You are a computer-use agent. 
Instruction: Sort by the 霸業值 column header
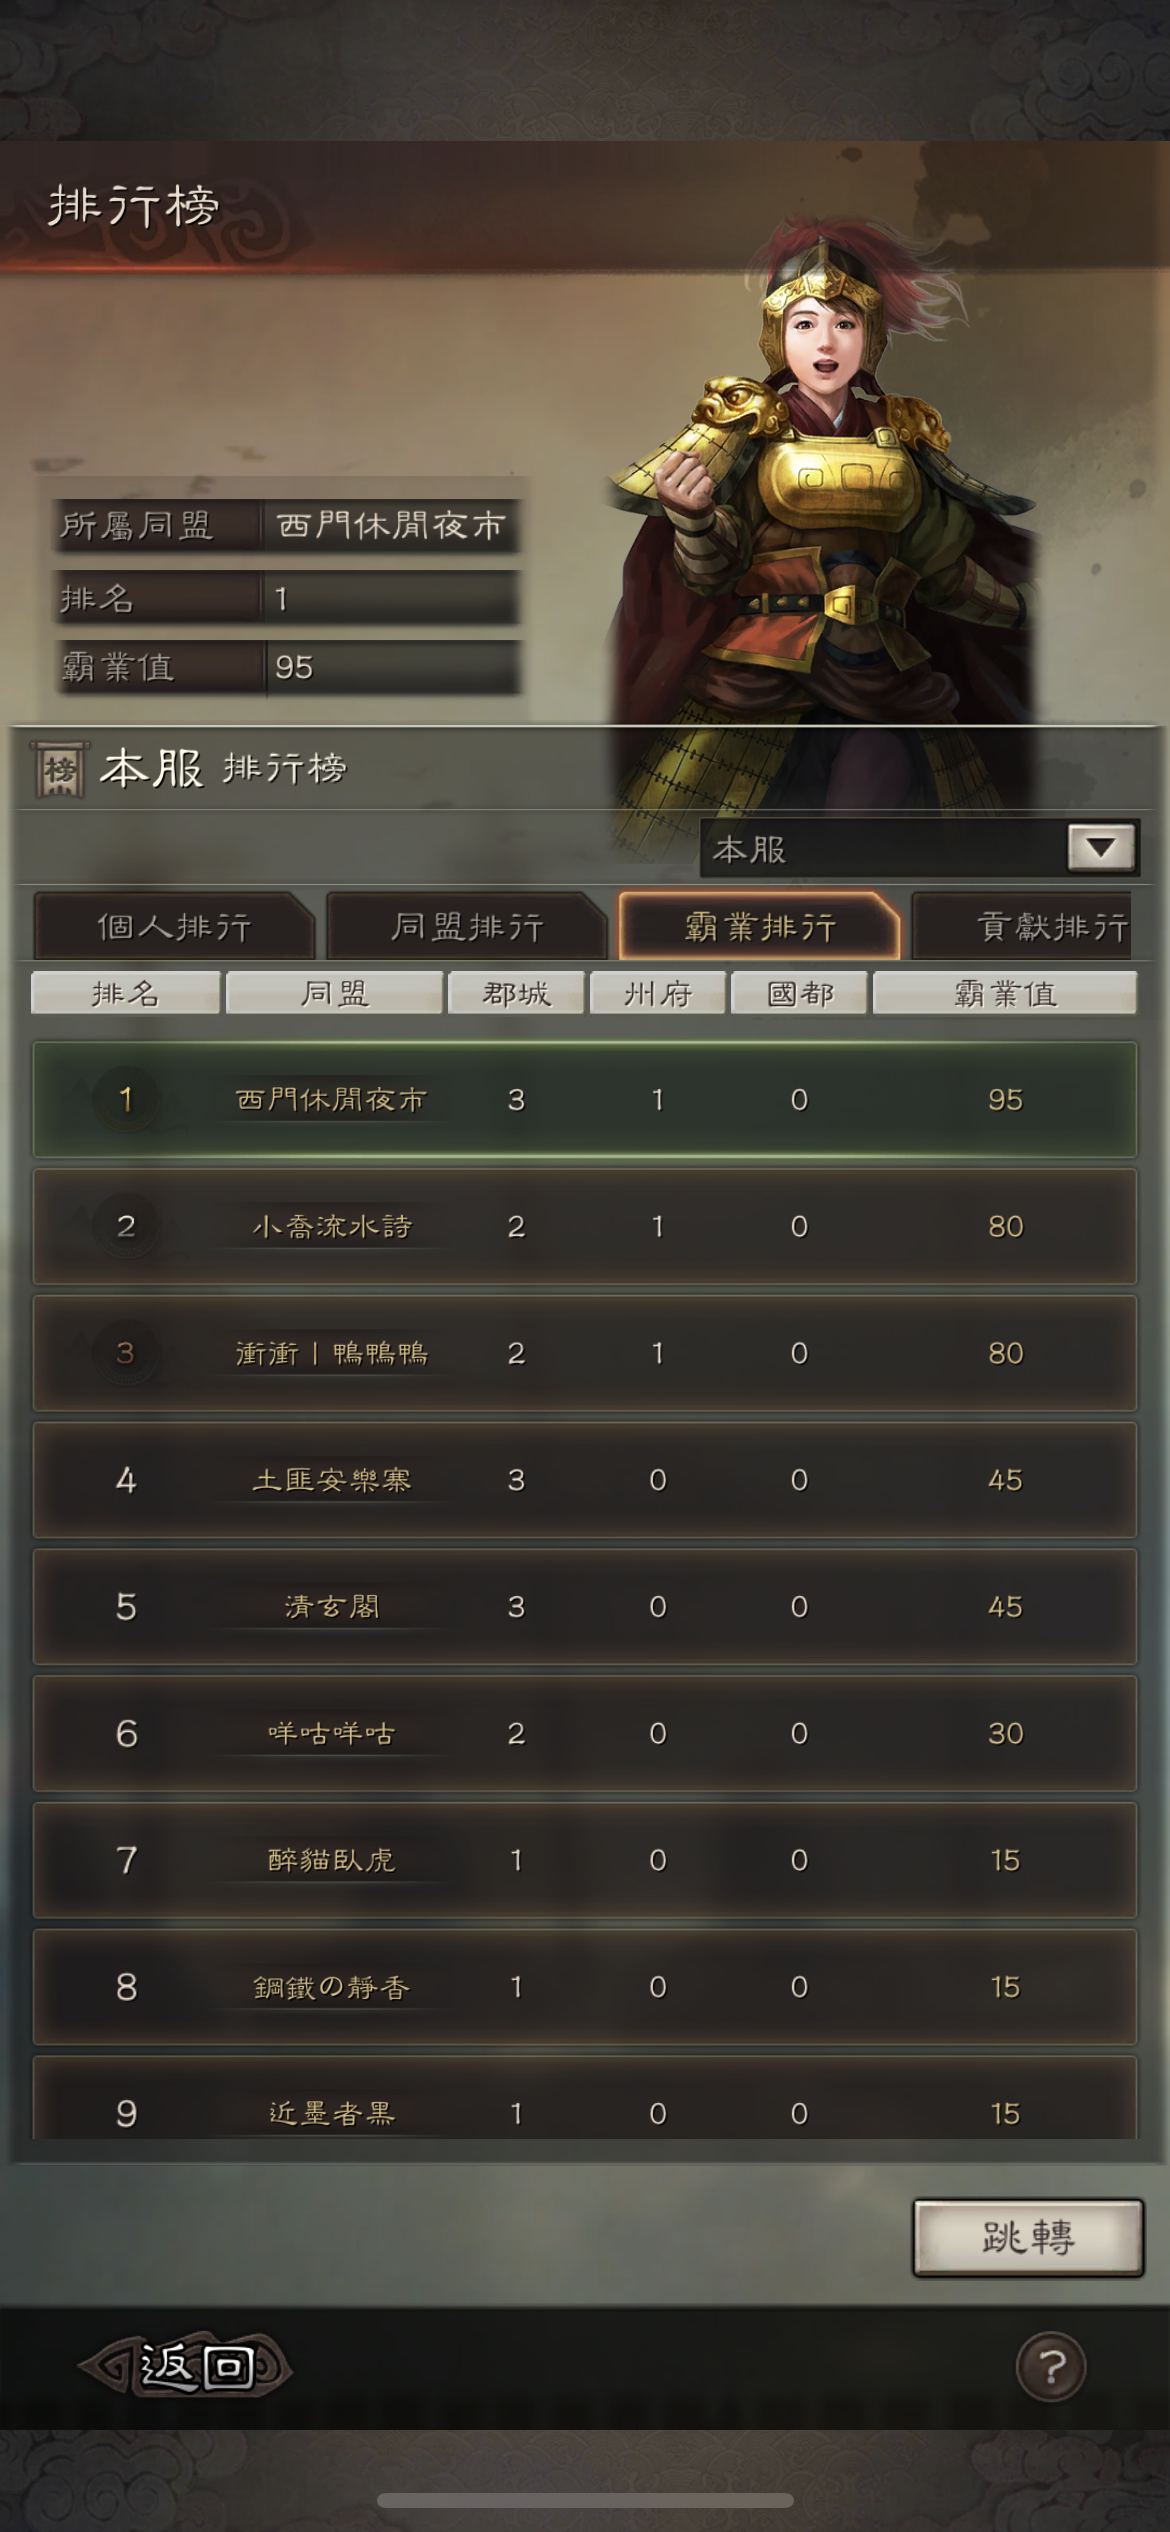[1005, 993]
